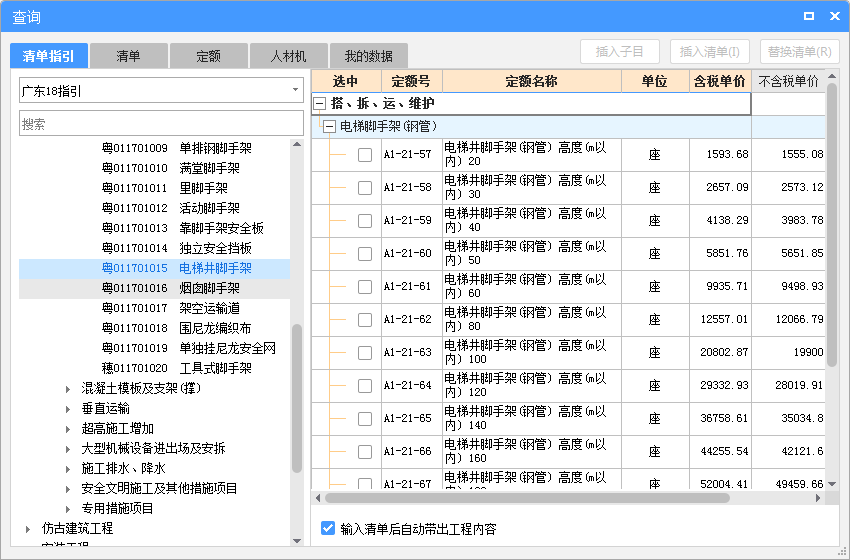The width and height of the screenshot is (850, 560).
Task: Switch to the 清单指引 tab
Action: pos(49,56)
